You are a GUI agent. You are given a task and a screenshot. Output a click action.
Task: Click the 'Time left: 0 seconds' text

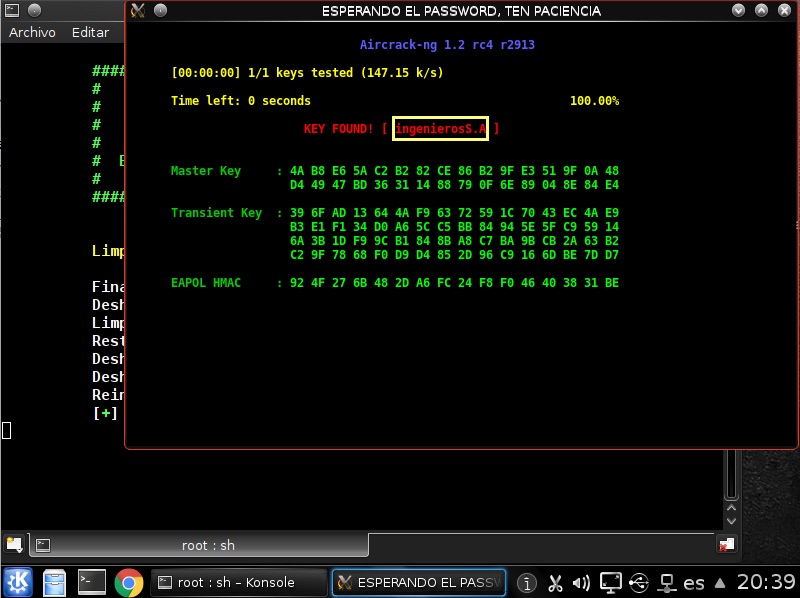point(241,101)
